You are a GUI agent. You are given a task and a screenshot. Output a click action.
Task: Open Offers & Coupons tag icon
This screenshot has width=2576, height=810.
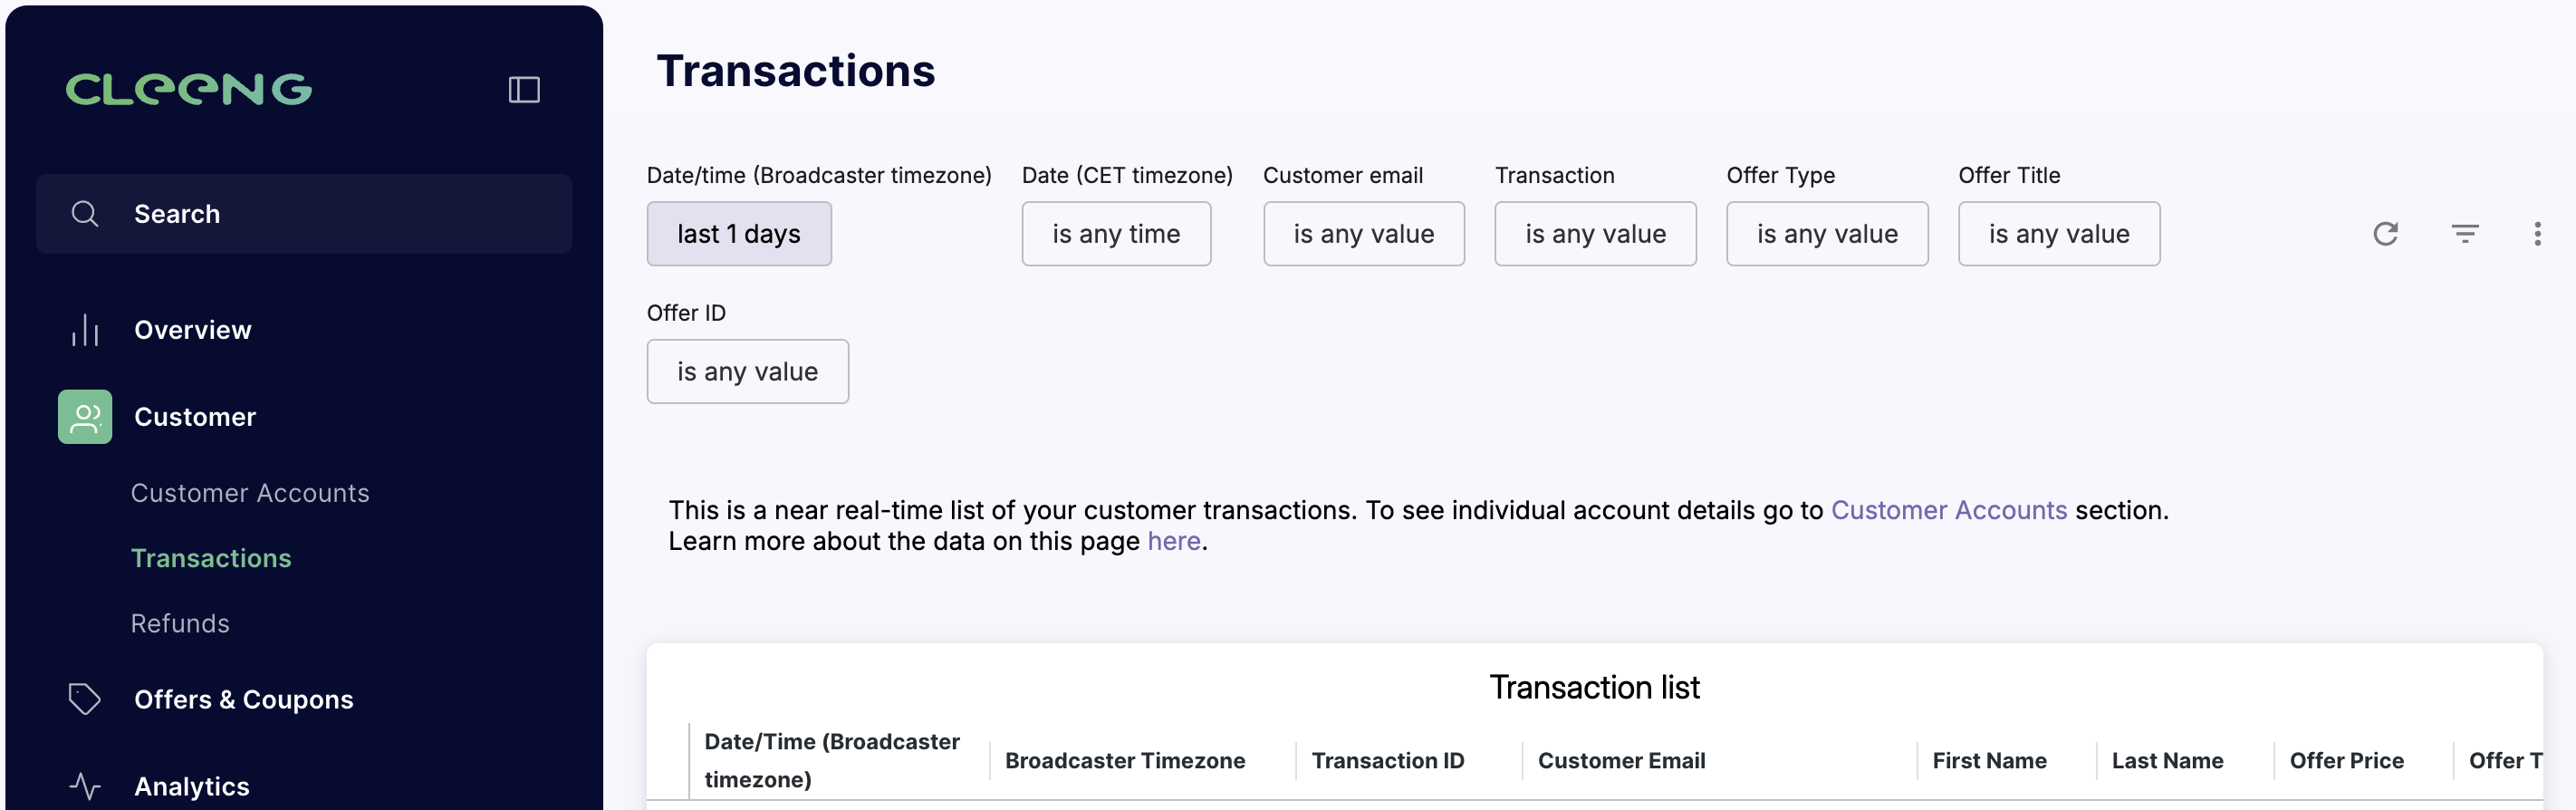pos(85,699)
